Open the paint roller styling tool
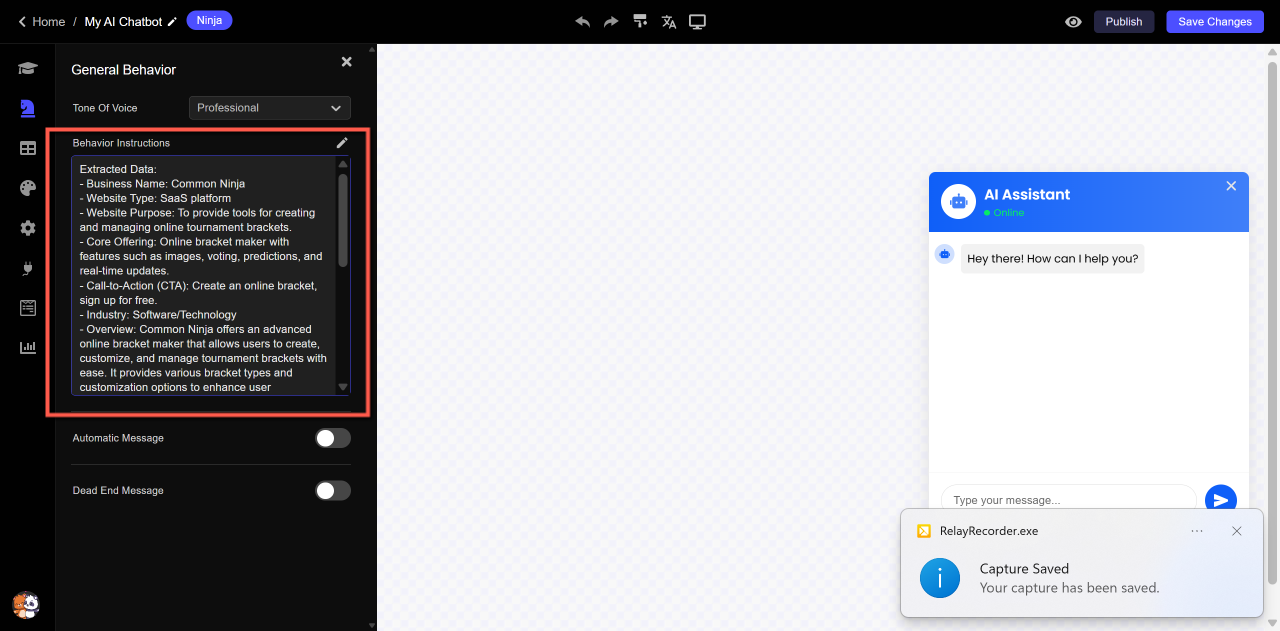Viewport: 1280px width, 631px height. tap(640, 21)
